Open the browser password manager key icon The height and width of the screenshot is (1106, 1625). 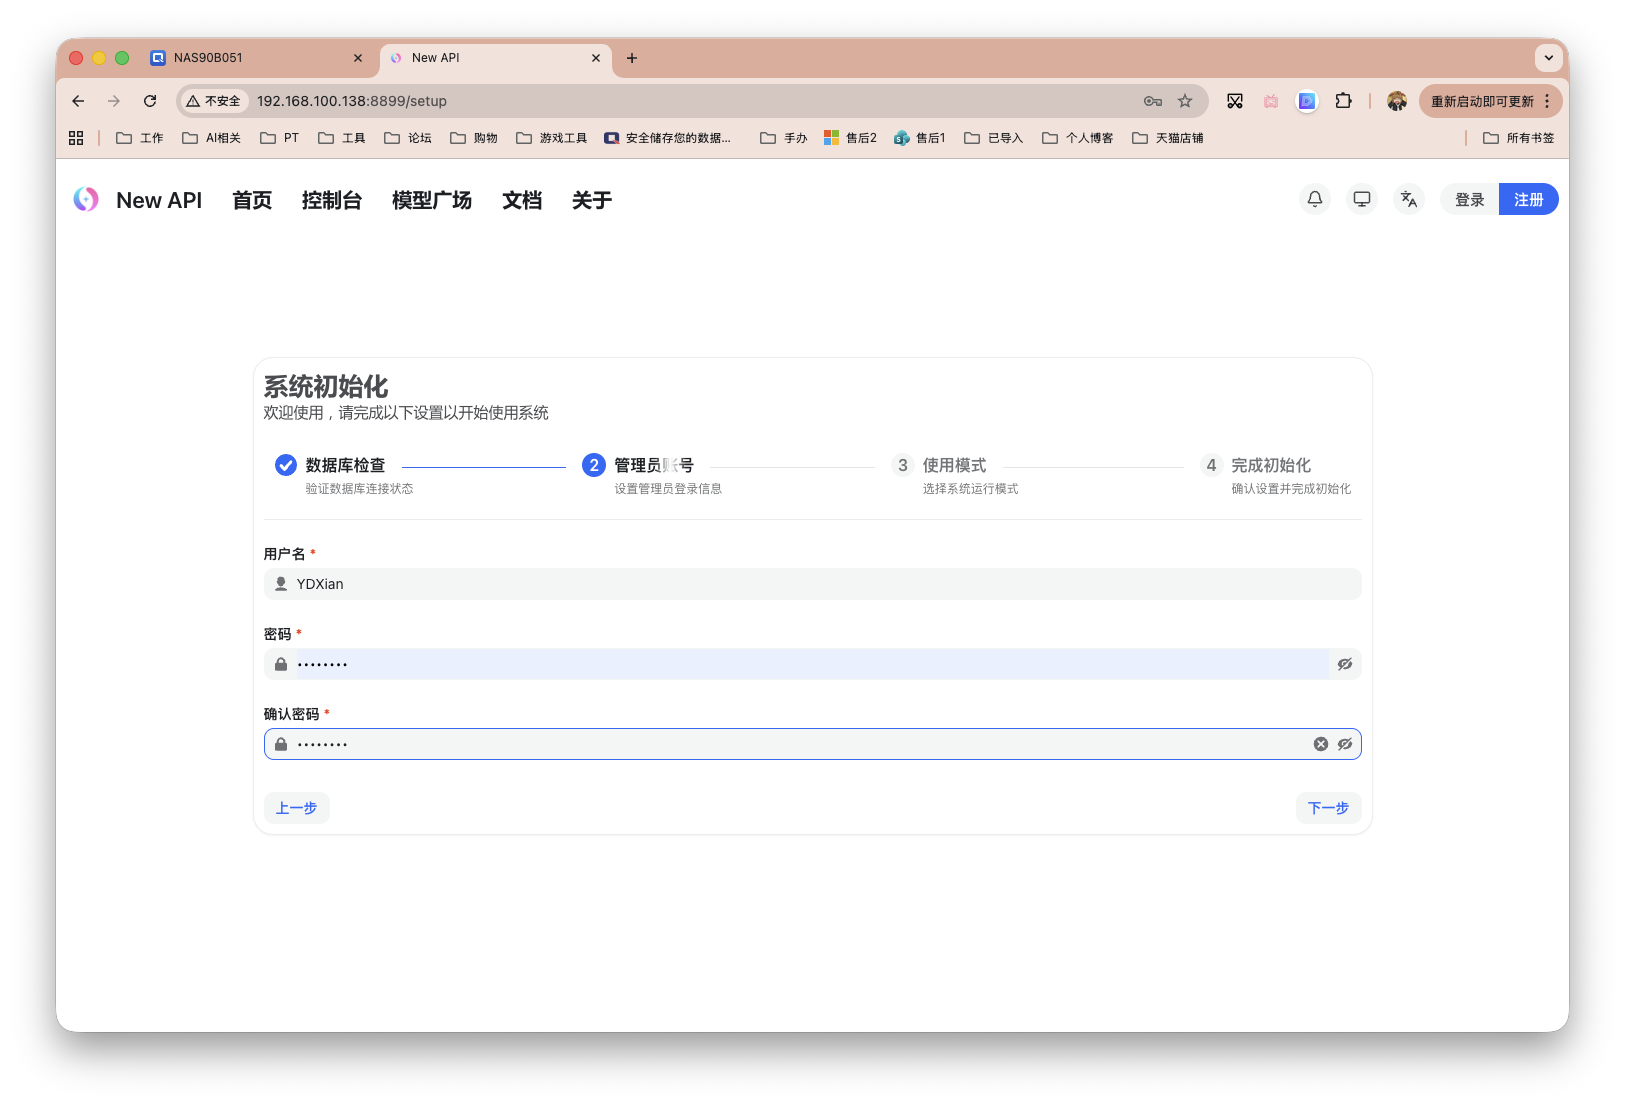coord(1152,100)
